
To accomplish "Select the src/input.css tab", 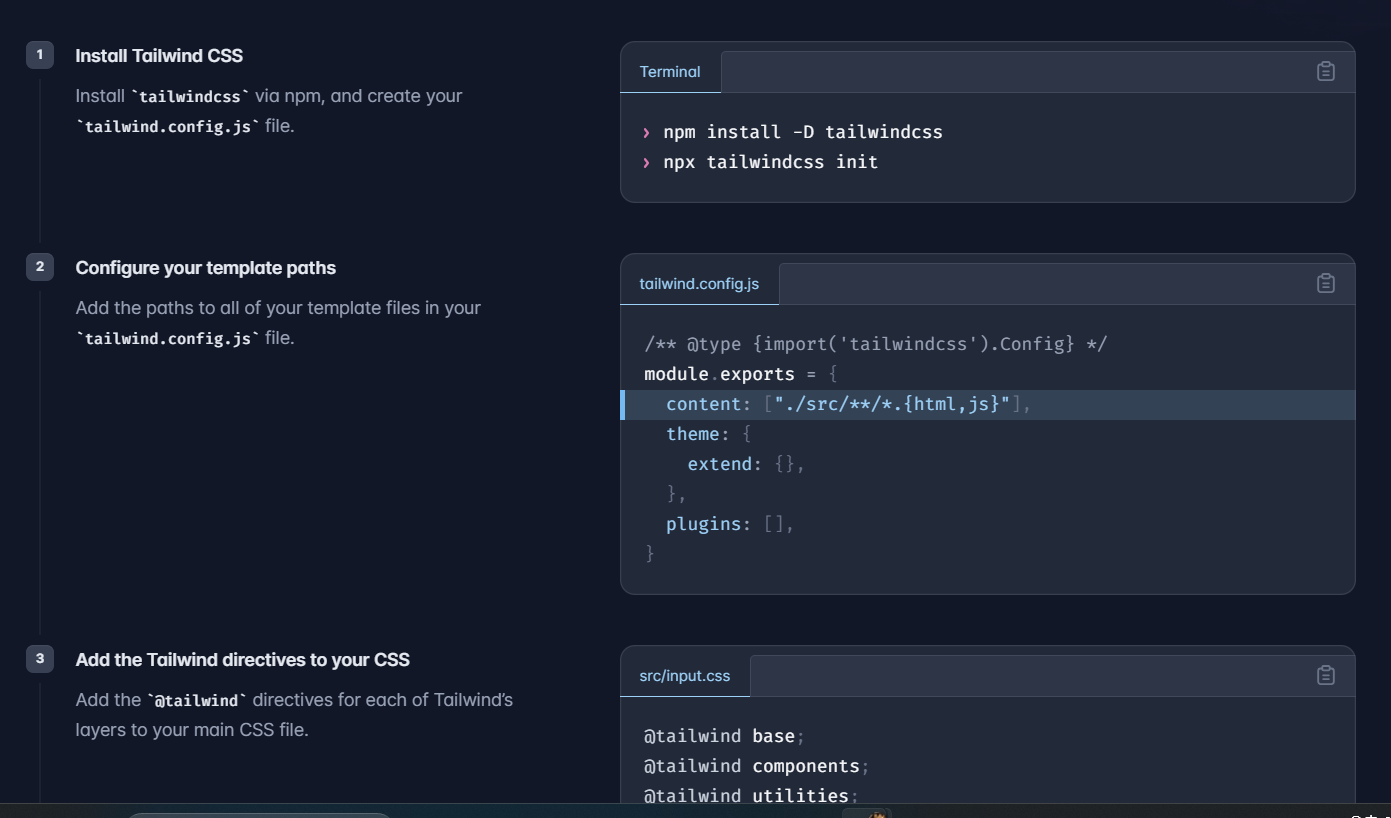I will click(x=685, y=676).
